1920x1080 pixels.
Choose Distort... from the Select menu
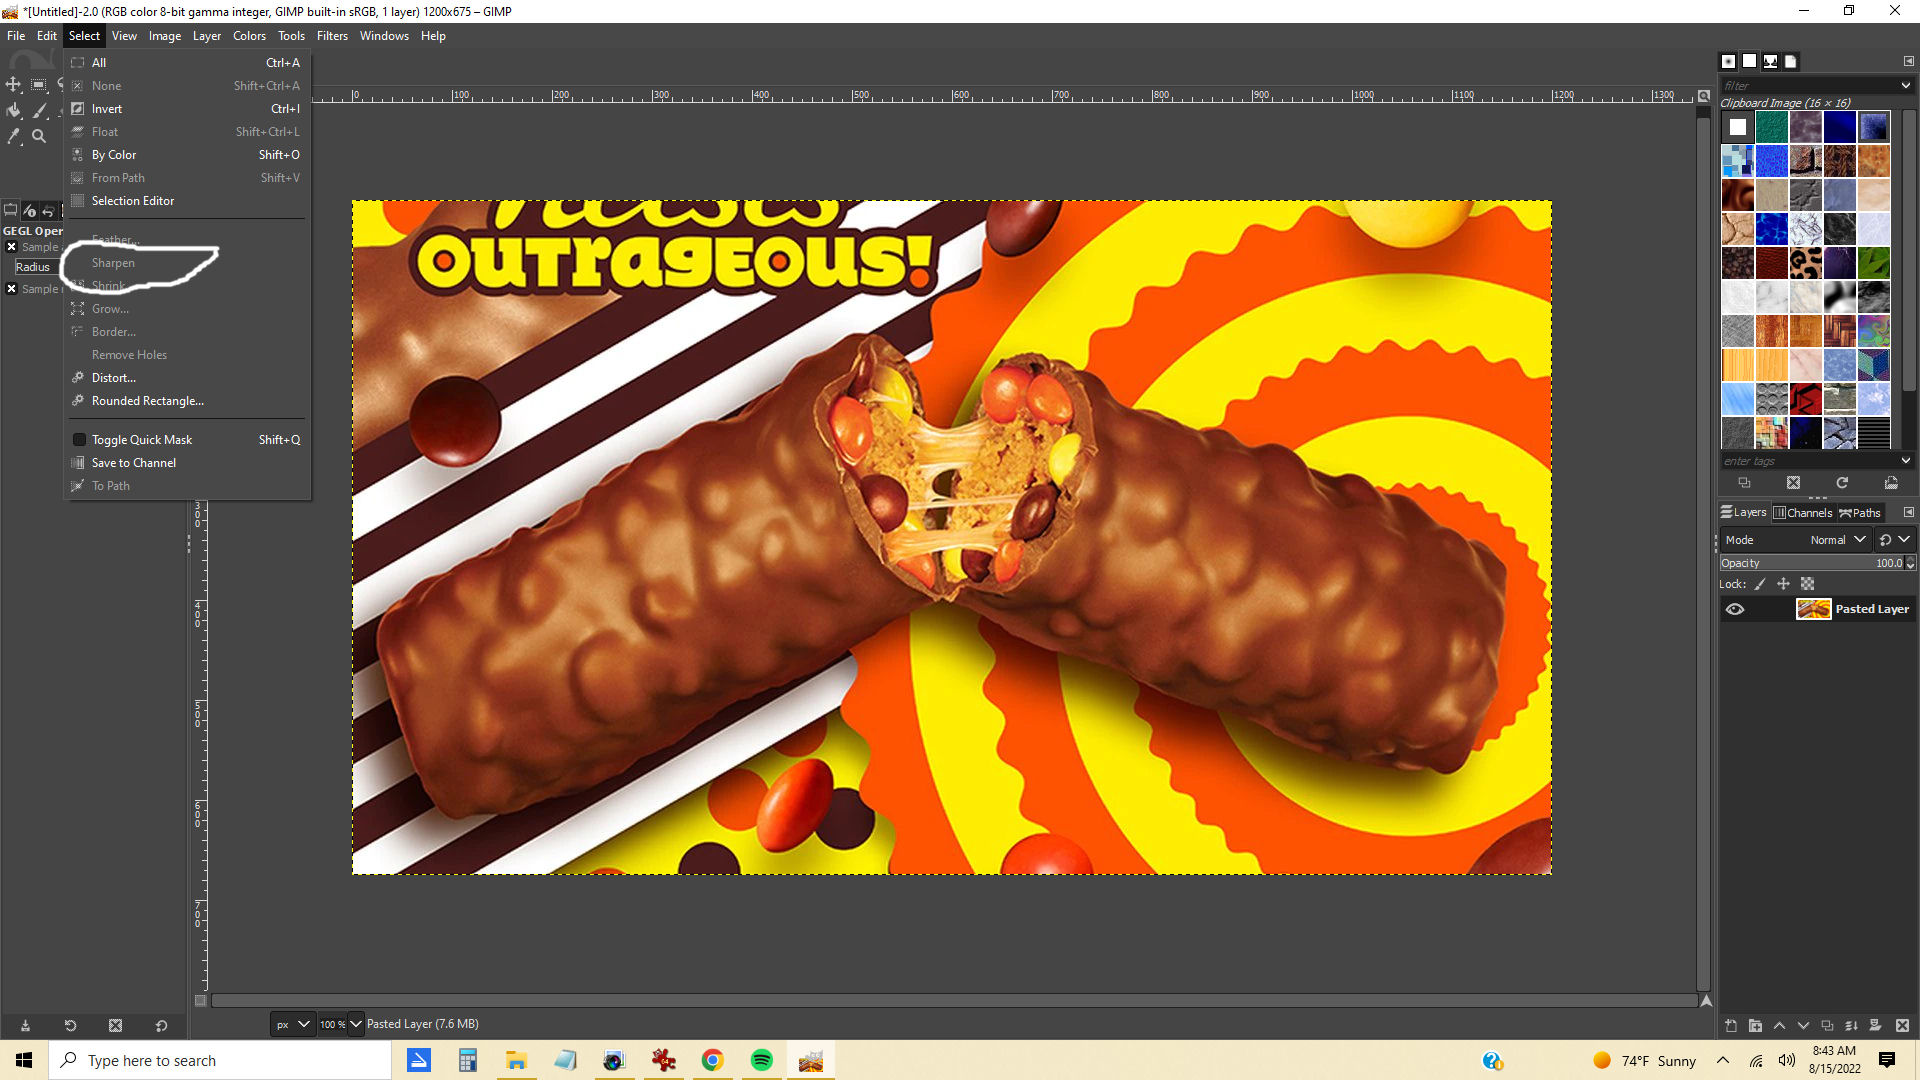coord(187,378)
